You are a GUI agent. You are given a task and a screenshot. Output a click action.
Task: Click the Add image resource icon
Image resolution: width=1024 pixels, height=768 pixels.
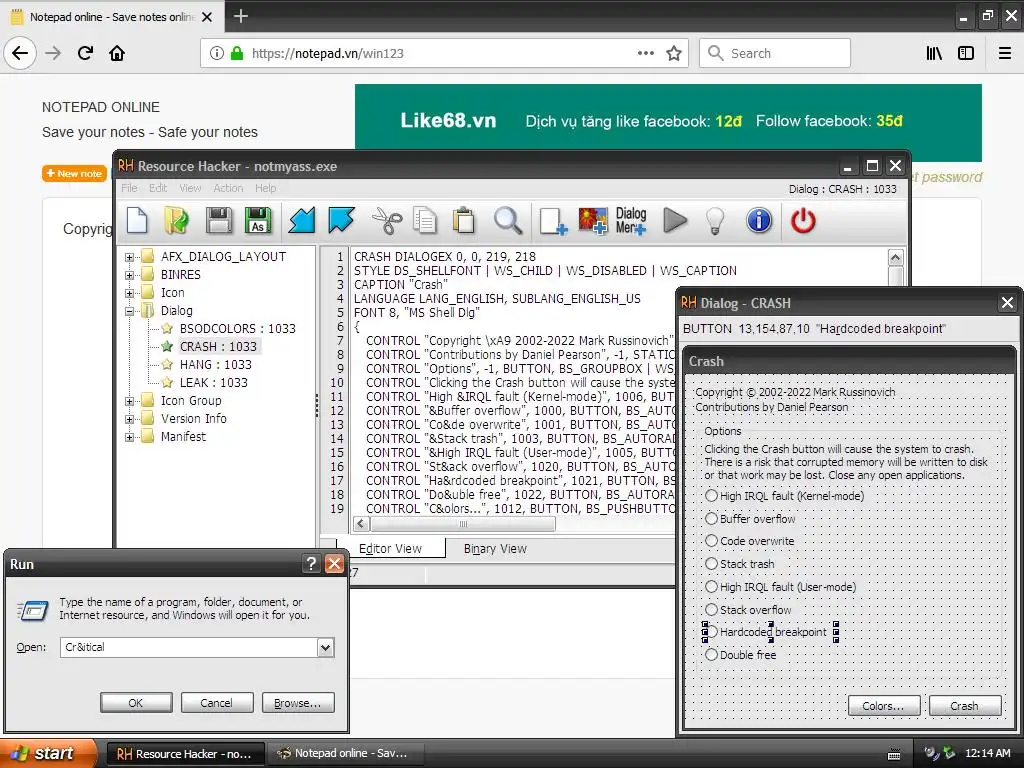pyautogui.click(x=593, y=221)
